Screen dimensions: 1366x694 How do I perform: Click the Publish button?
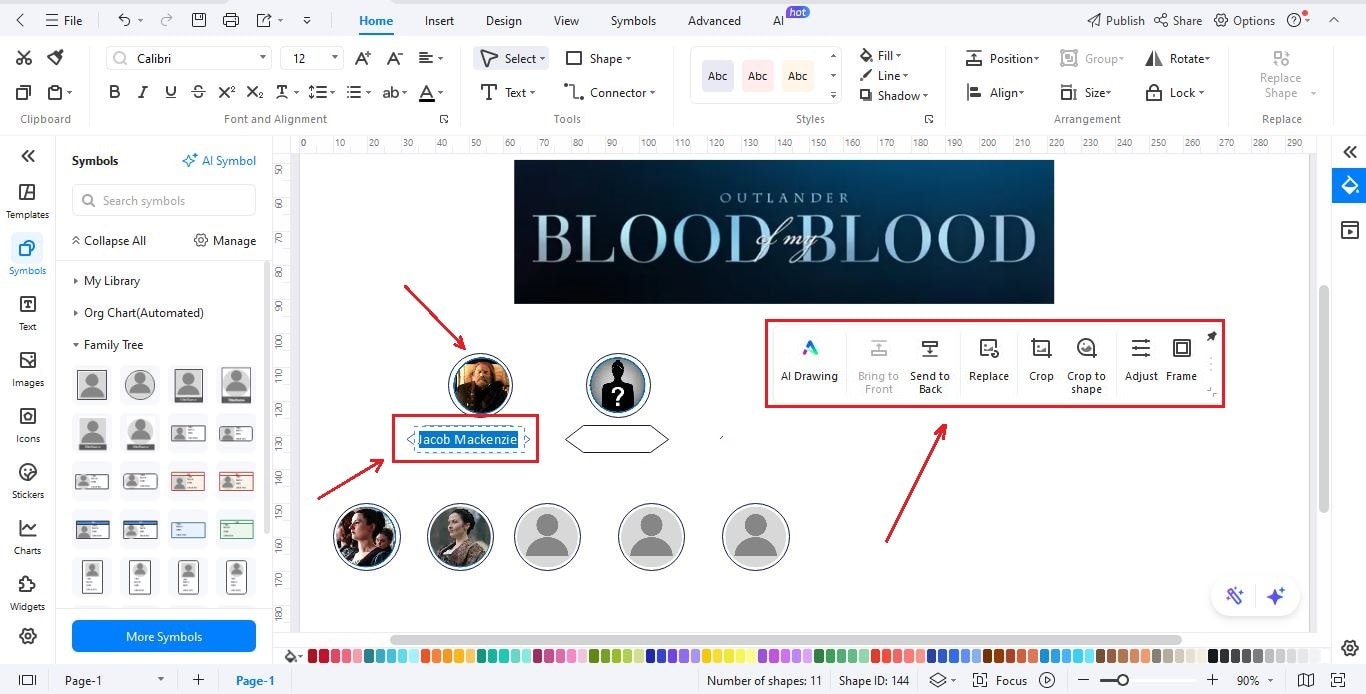click(1115, 20)
